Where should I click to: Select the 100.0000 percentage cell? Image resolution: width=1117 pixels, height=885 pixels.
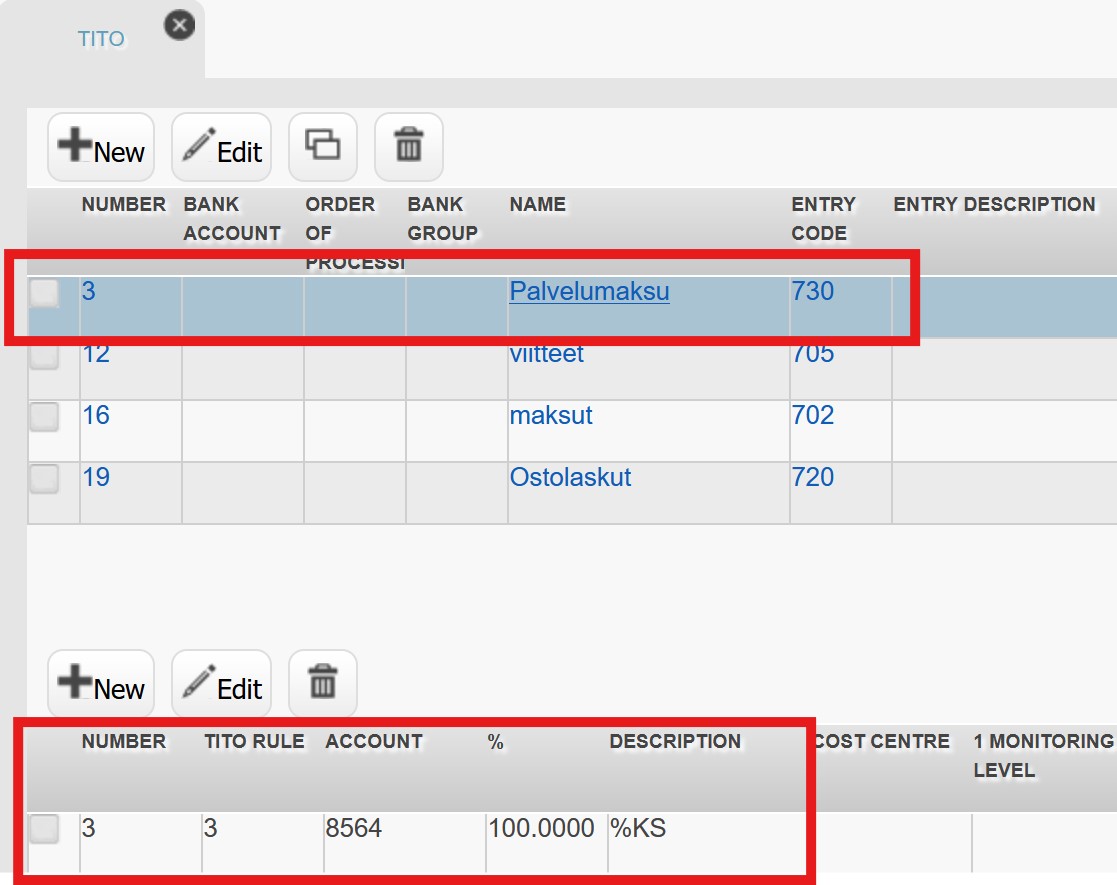coord(541,829)
